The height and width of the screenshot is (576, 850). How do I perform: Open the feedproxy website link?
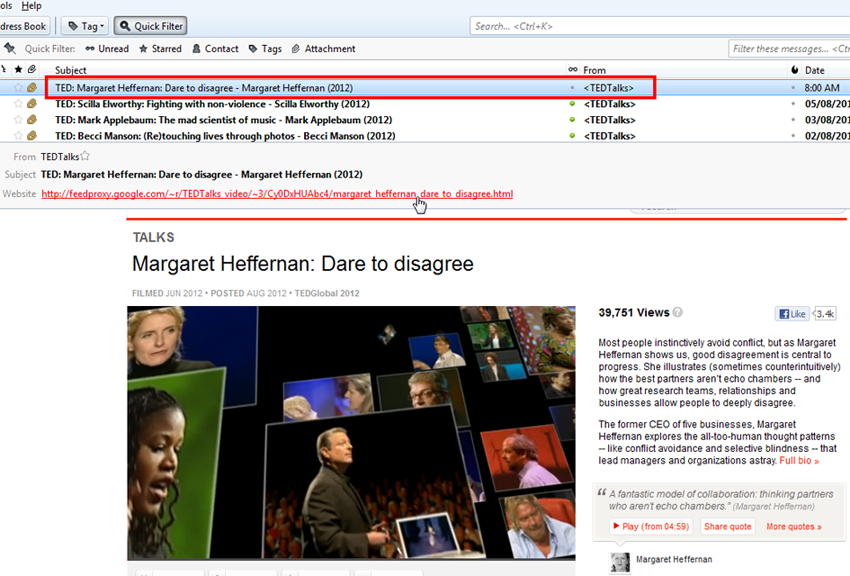[x=277, y=194]
